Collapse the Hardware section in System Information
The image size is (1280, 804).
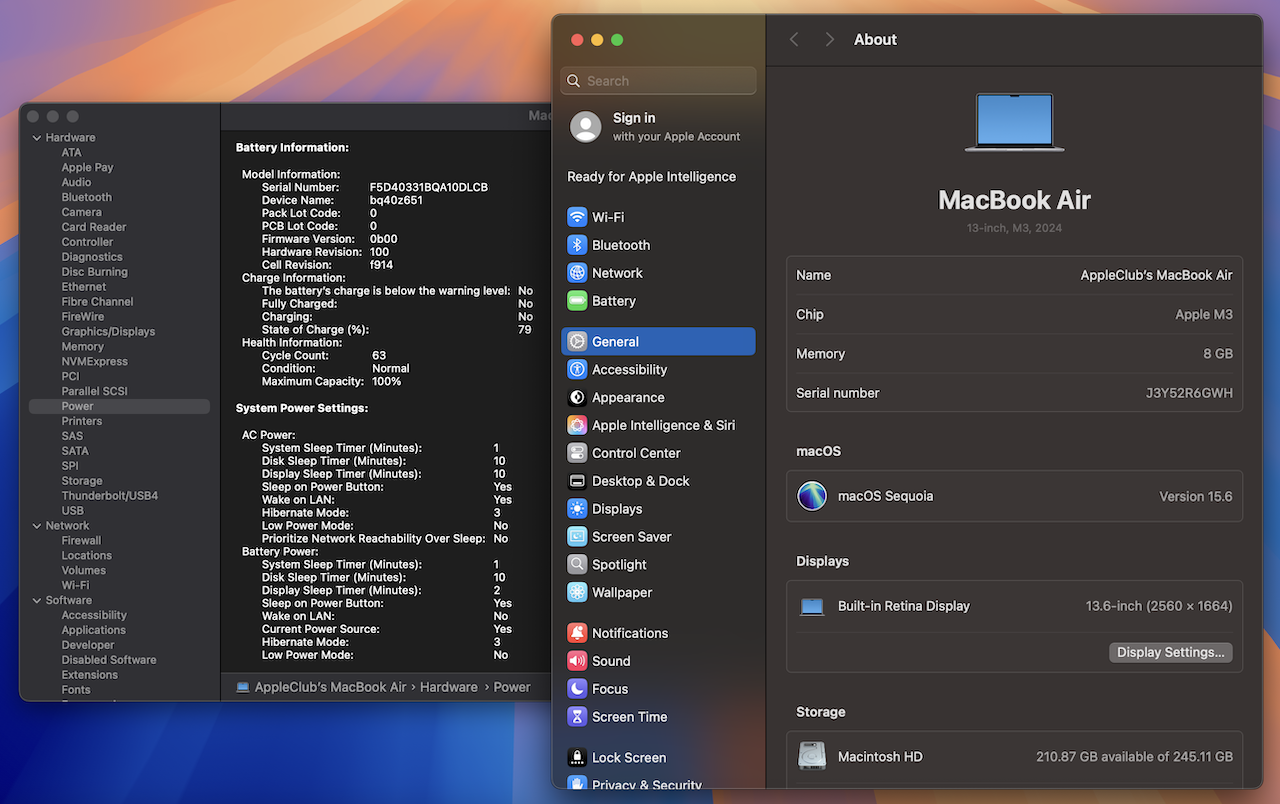tap(37, 138)
